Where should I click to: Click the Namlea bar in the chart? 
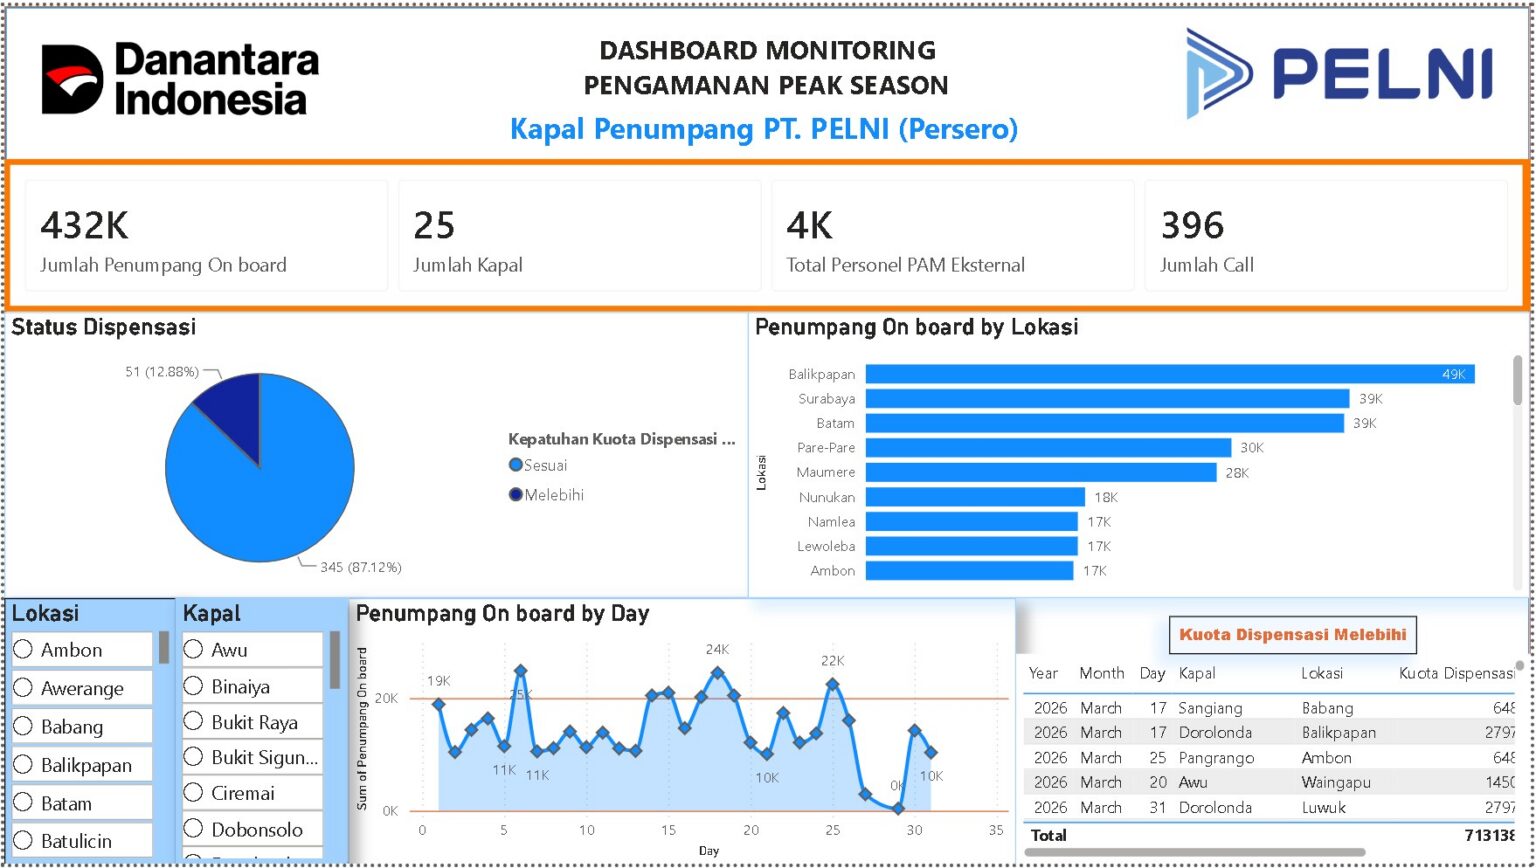[x=972, y=522]
